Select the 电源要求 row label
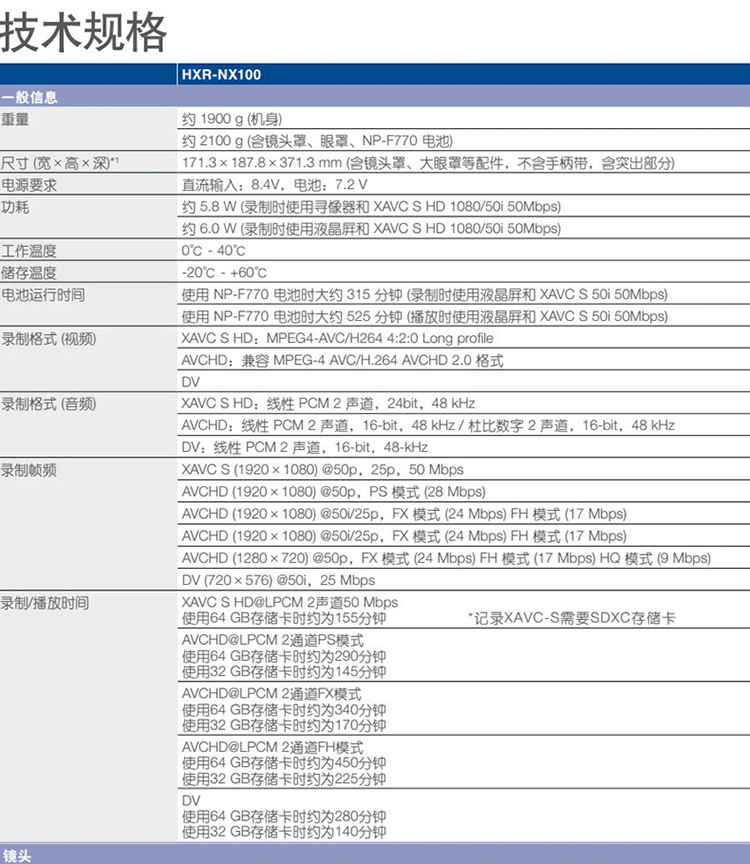 pyautogui.click(x=29, y=185)
